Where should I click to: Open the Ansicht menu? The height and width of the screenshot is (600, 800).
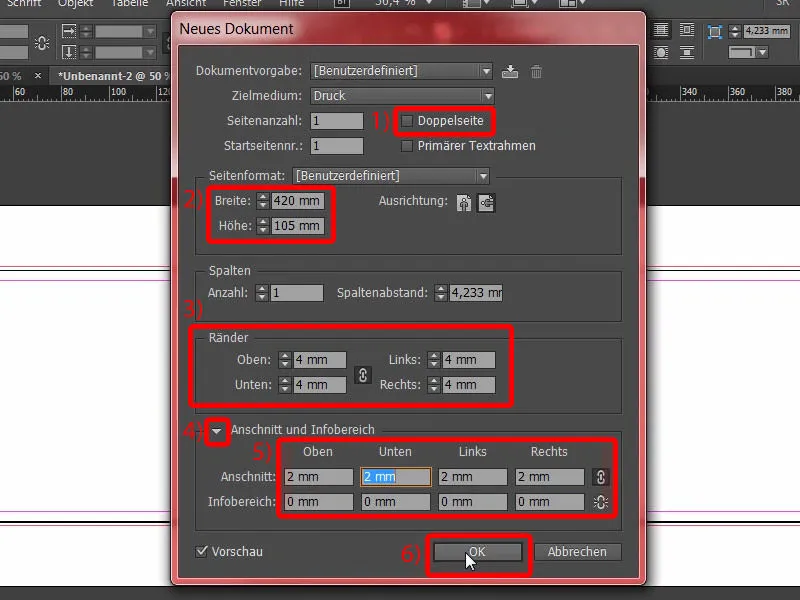tap(186, 3)
